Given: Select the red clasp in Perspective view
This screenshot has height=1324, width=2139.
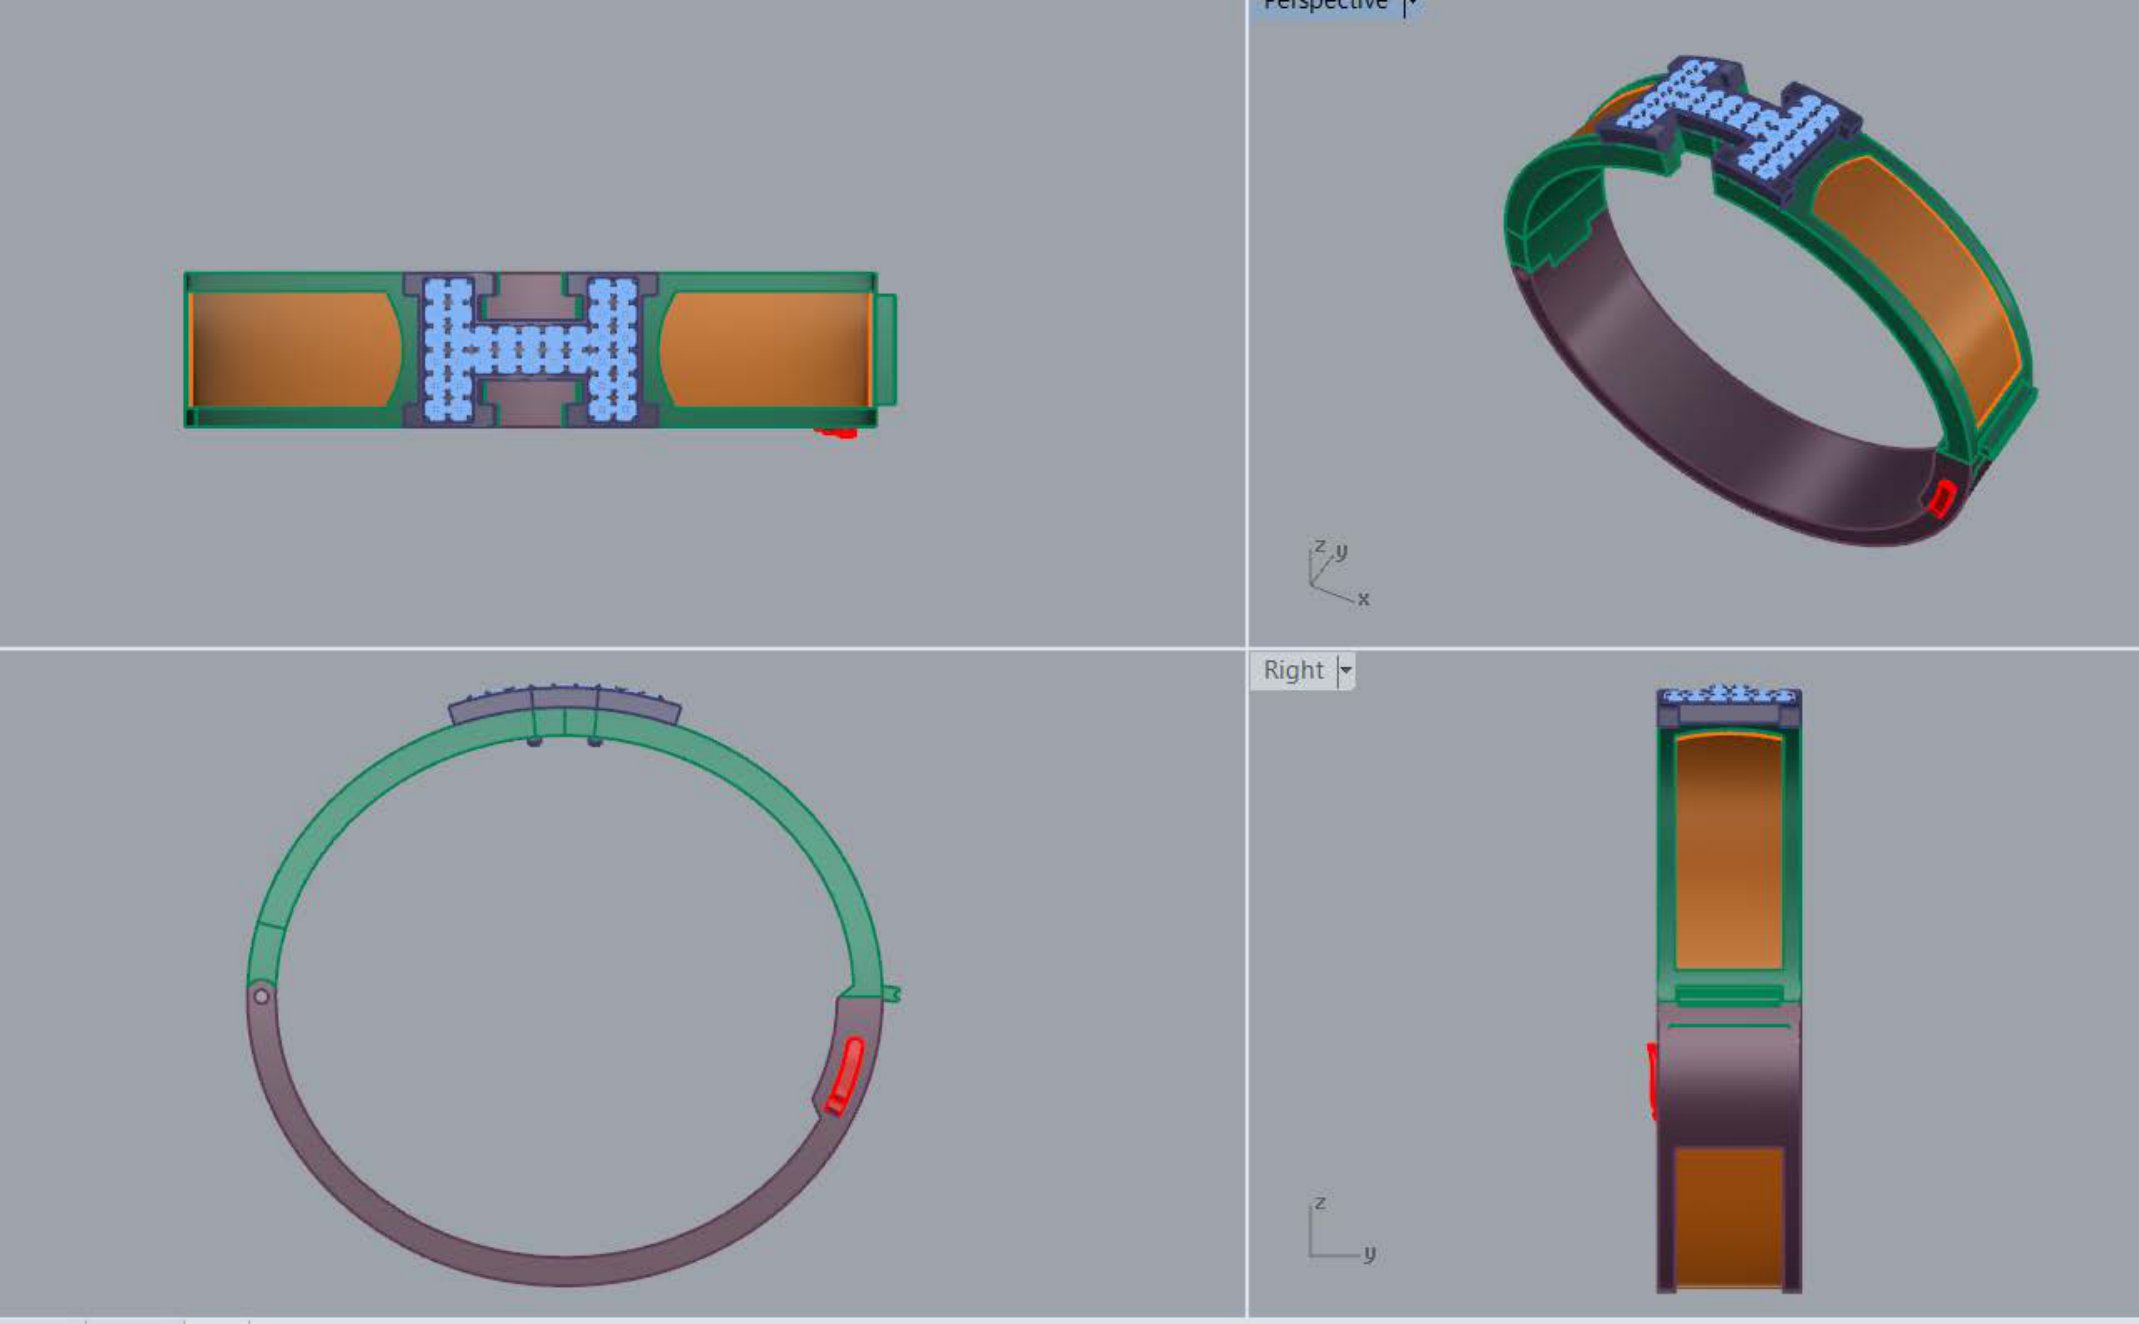Looking at the screenshot, I should point(1942,498).
